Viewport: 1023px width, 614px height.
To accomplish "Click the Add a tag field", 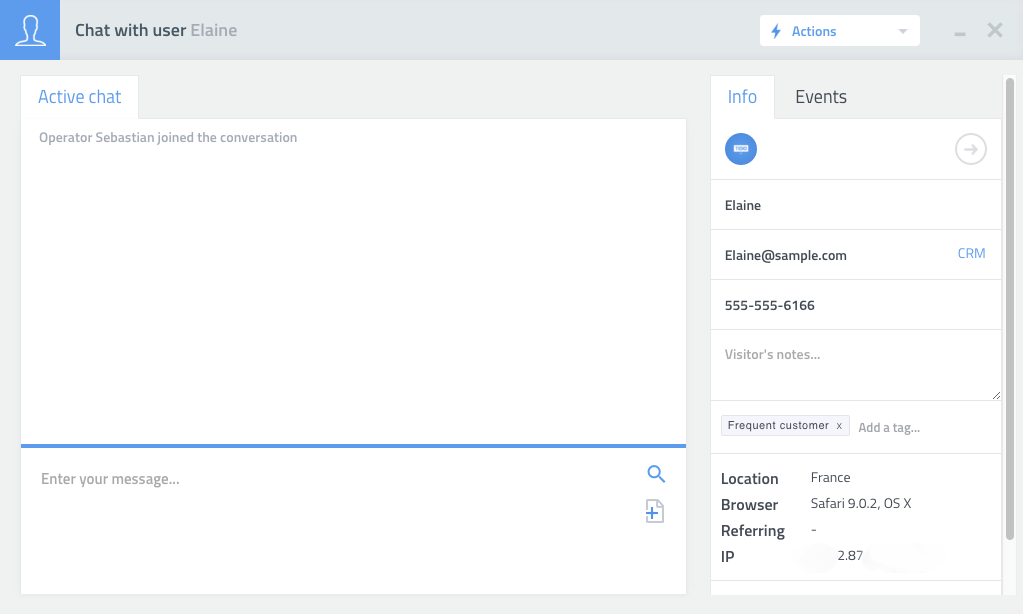I will coord(920,427).
